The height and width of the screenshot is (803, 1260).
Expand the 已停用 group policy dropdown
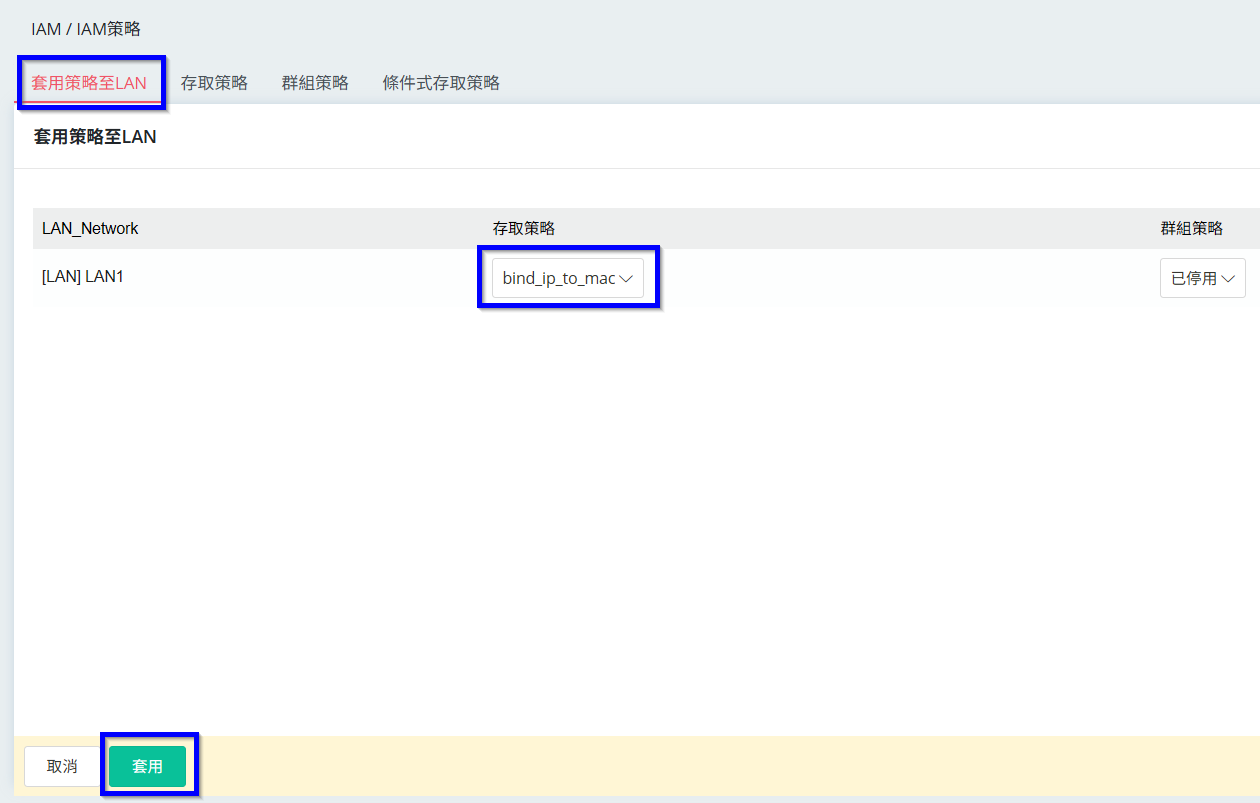(1195, 279)
